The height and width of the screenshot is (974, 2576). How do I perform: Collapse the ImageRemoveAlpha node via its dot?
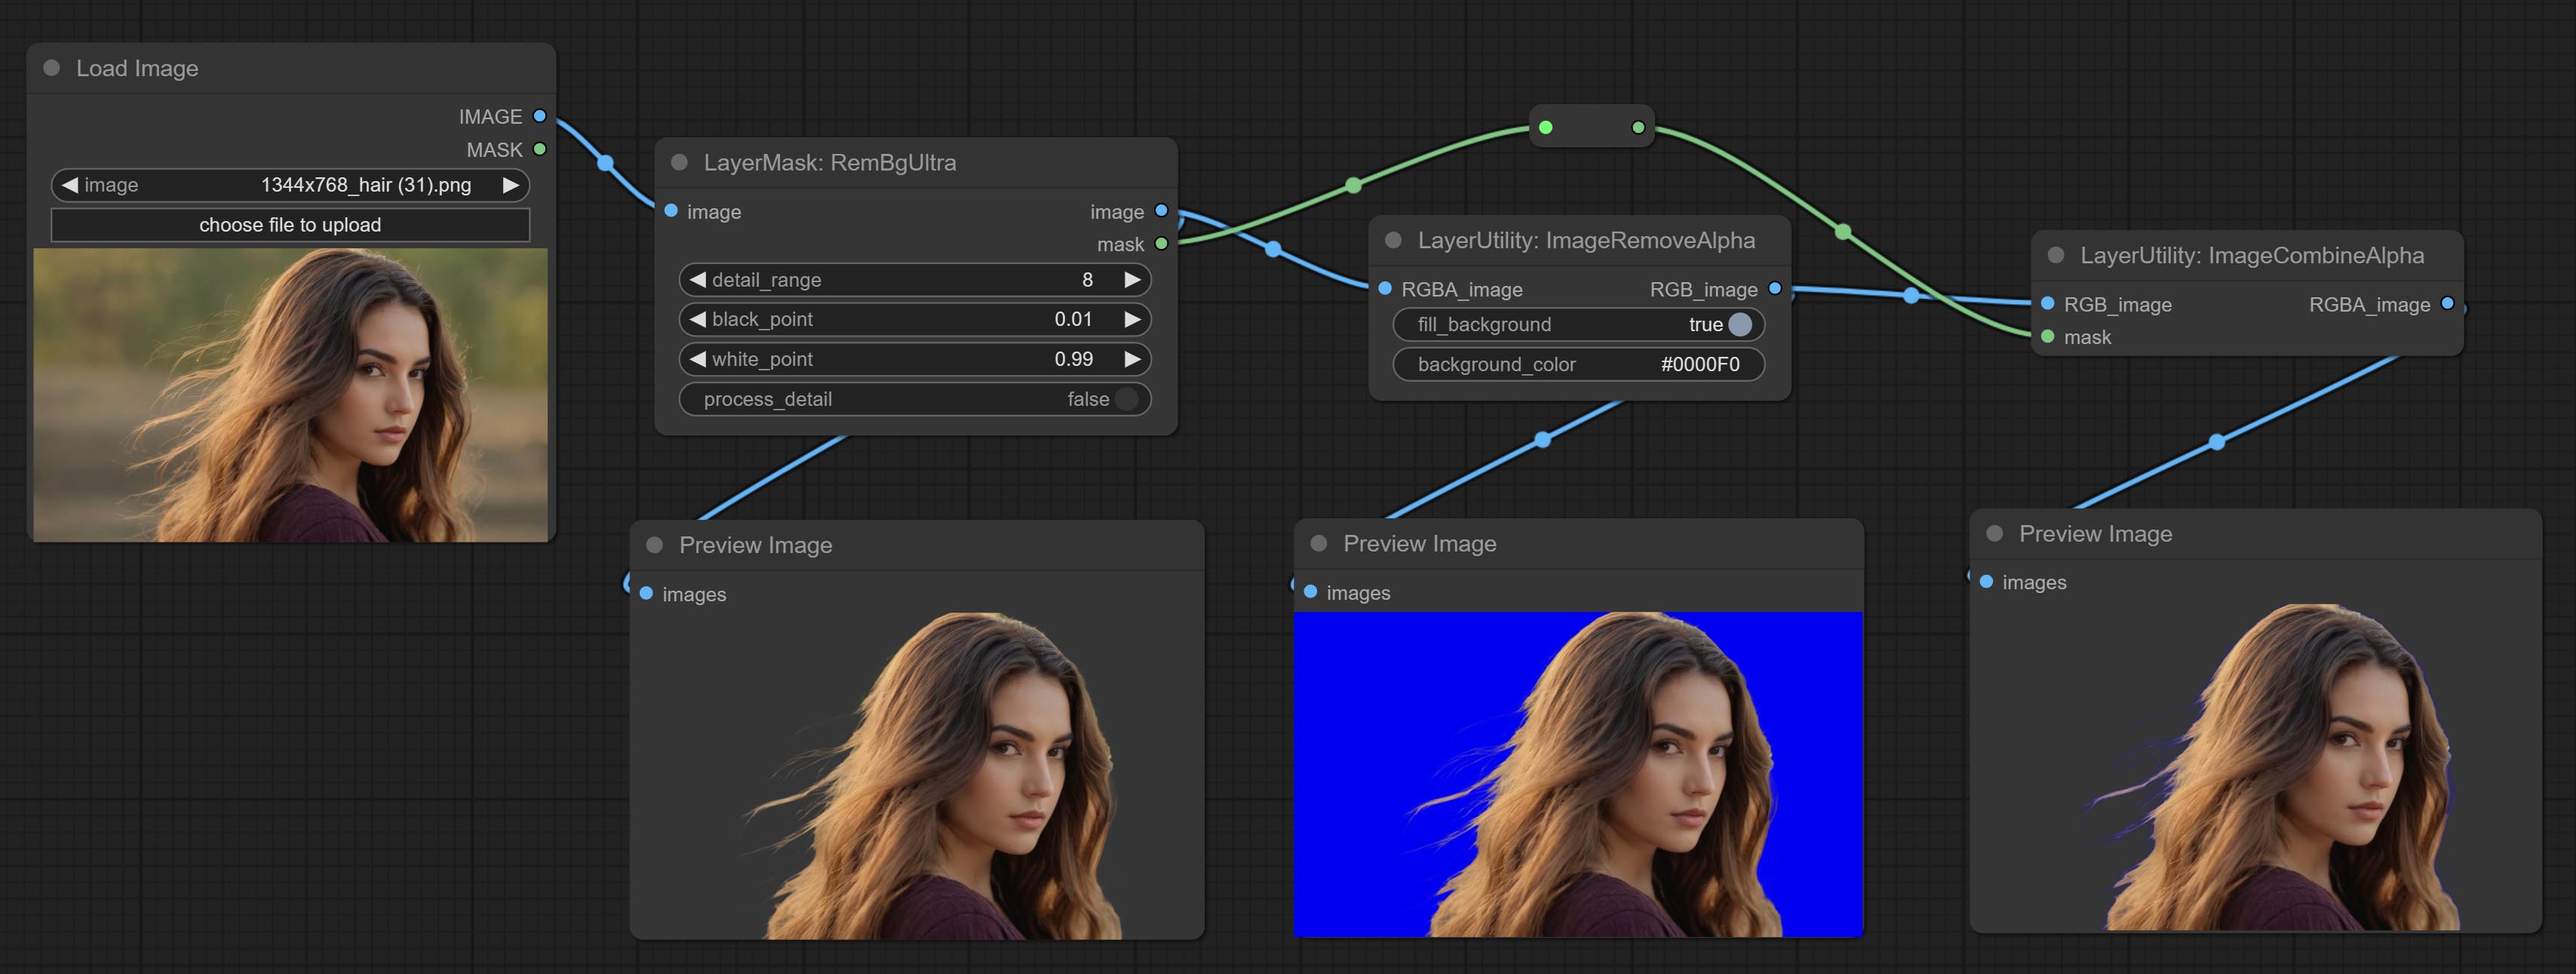(1392, 240)
